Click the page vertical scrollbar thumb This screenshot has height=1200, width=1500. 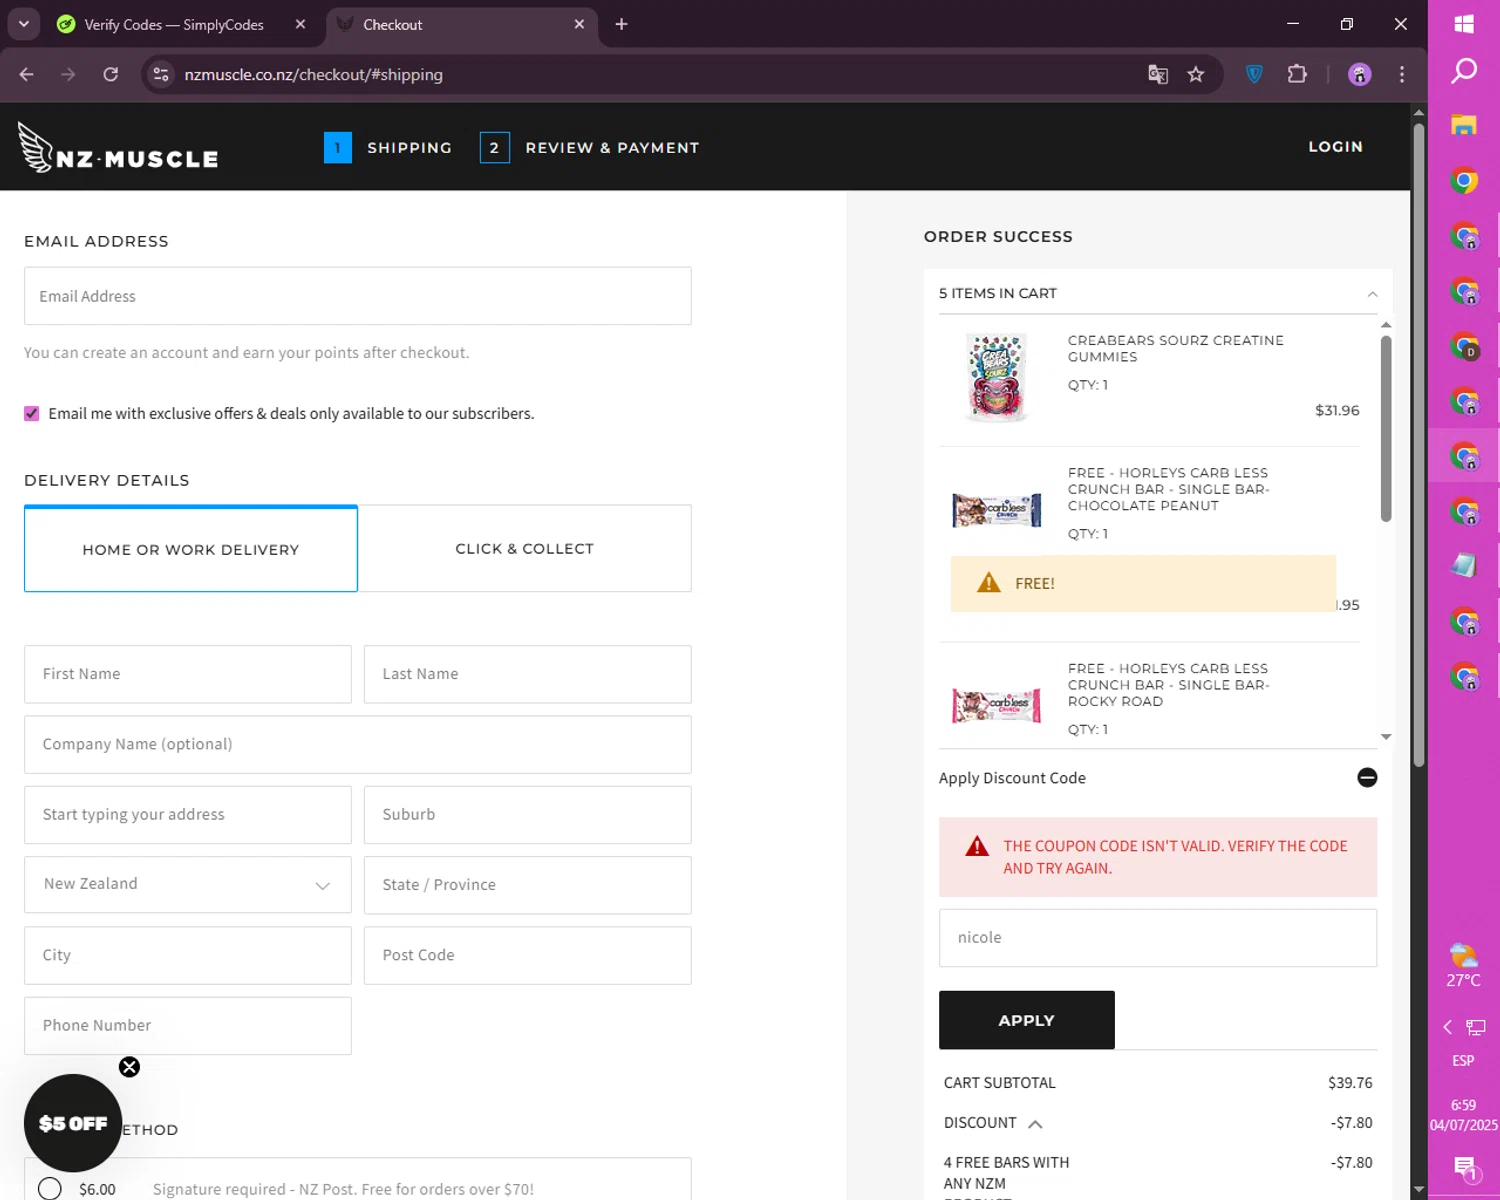click(1418, 445)
